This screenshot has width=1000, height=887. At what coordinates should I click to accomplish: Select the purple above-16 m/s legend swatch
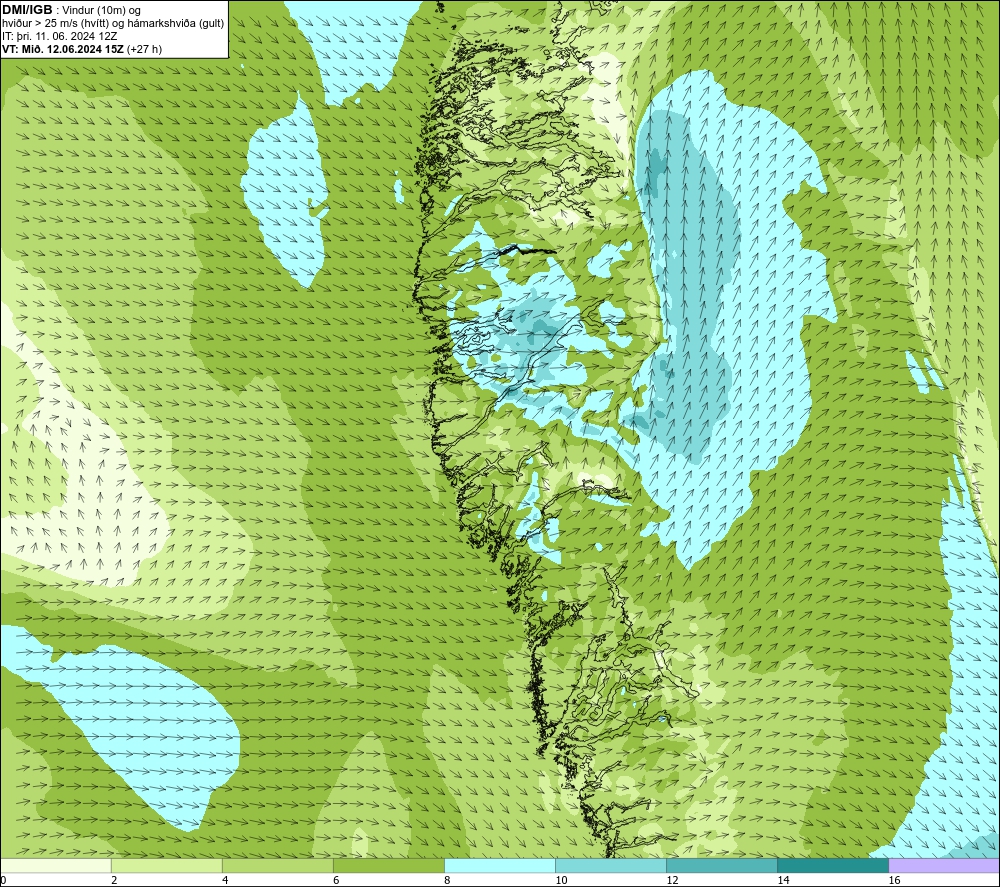[x=944, y=865]
